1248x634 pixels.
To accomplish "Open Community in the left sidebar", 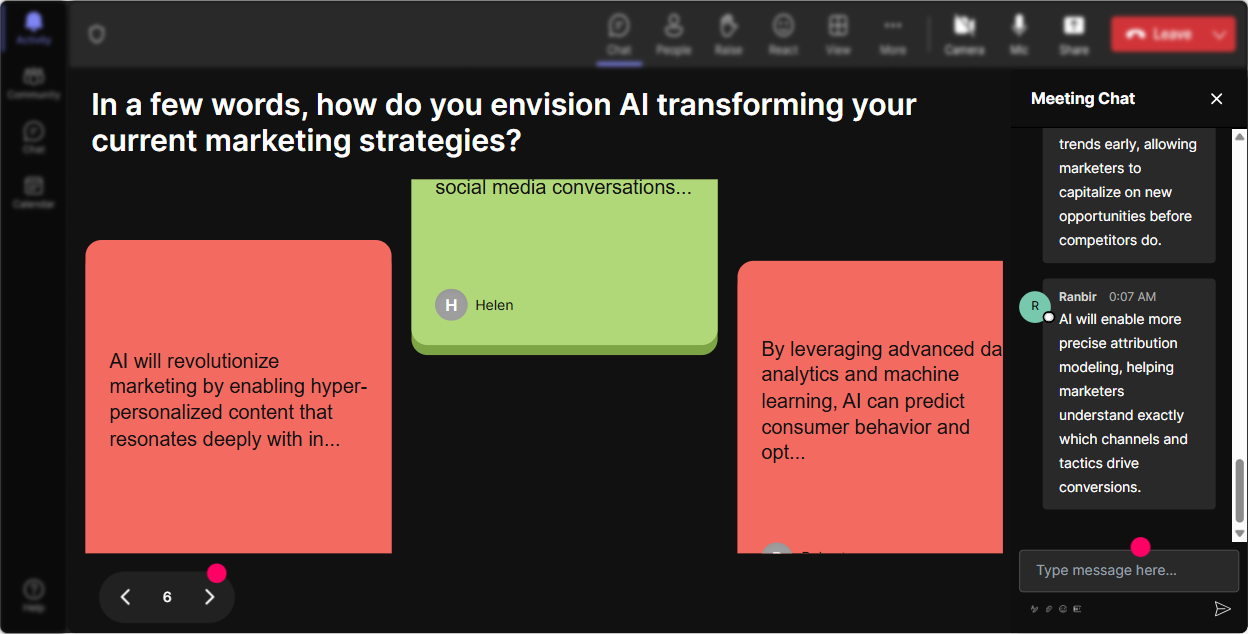I will pyautogui.click(x=34, y=83).
